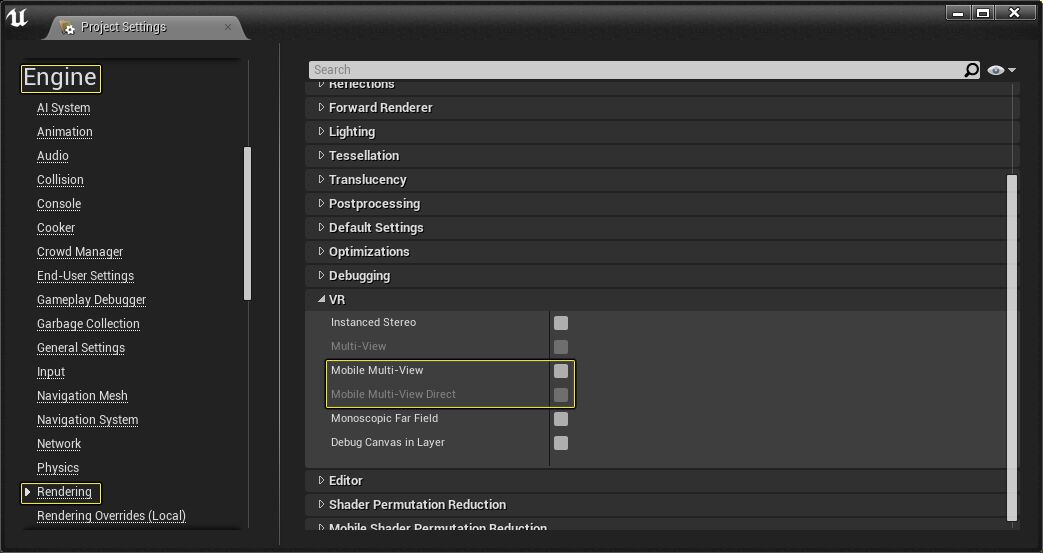Expand the Shader Permutation Reduction section
Viewport: 1043px width, 553px height.
pos(321,504)
